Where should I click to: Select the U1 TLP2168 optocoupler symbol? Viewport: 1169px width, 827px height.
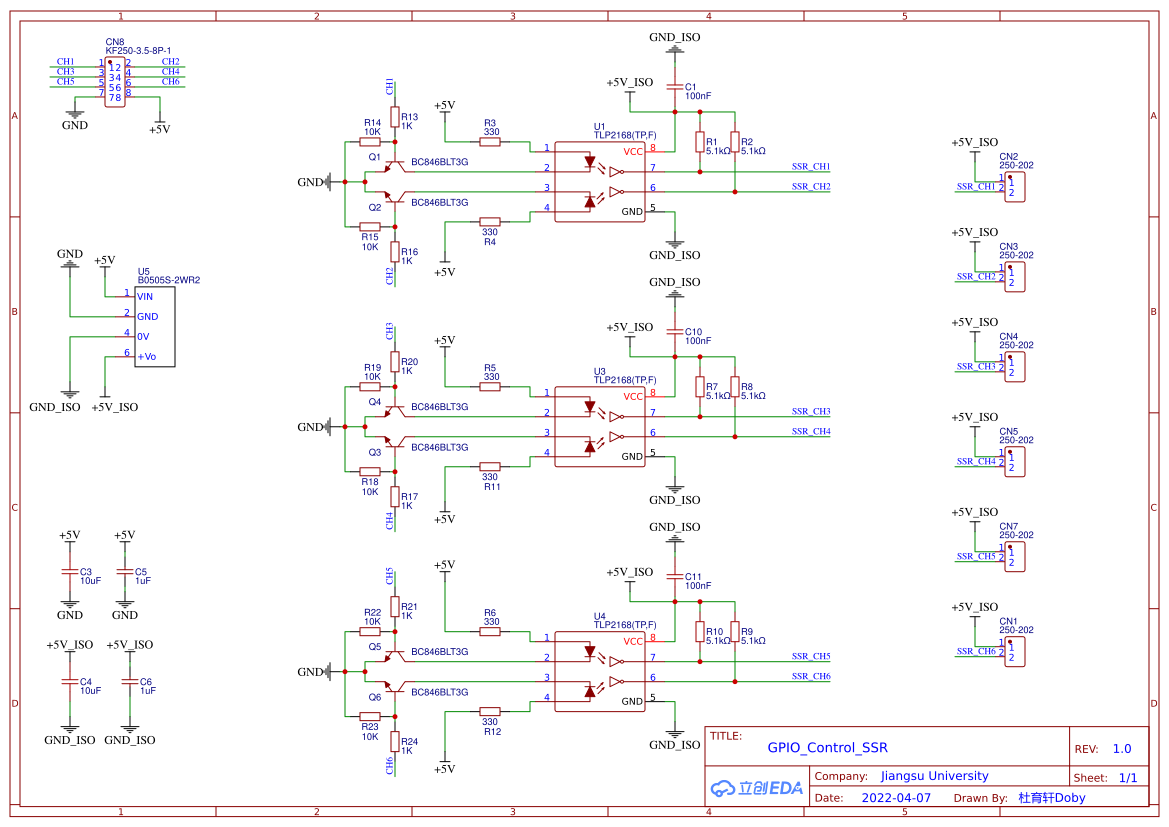pos(600,182)
